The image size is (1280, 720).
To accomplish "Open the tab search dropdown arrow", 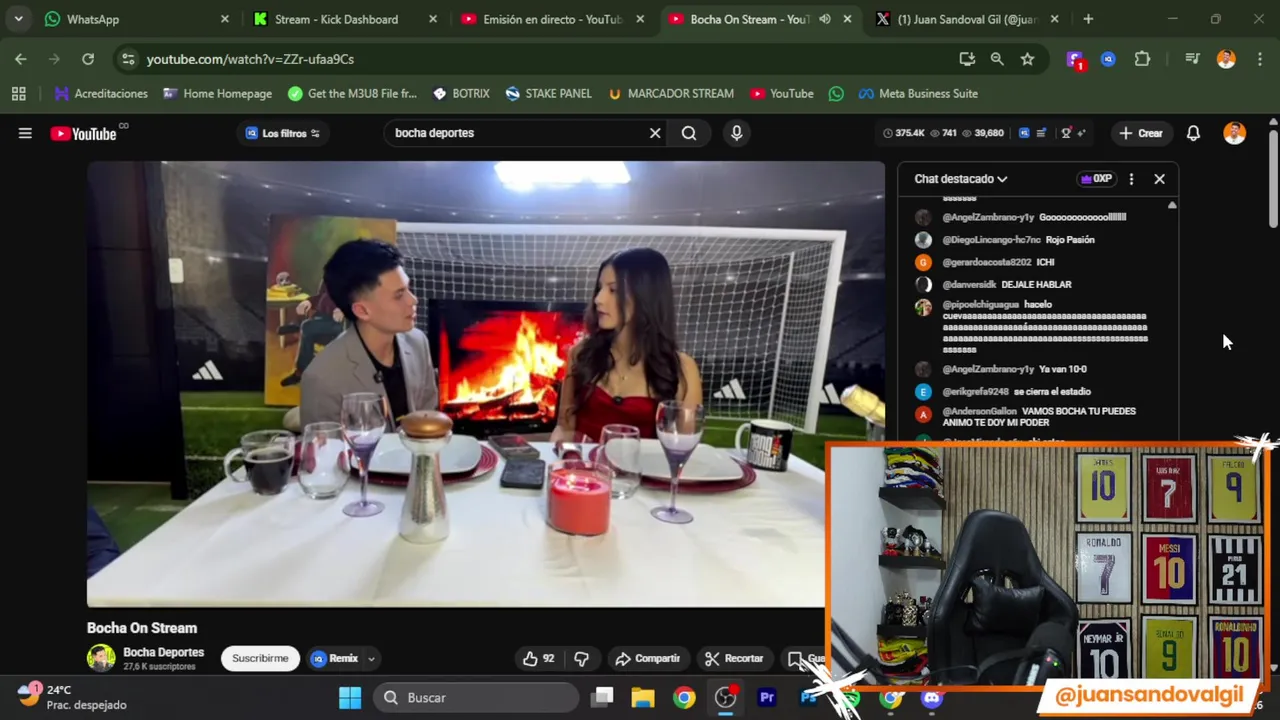I will click(18, 19).
